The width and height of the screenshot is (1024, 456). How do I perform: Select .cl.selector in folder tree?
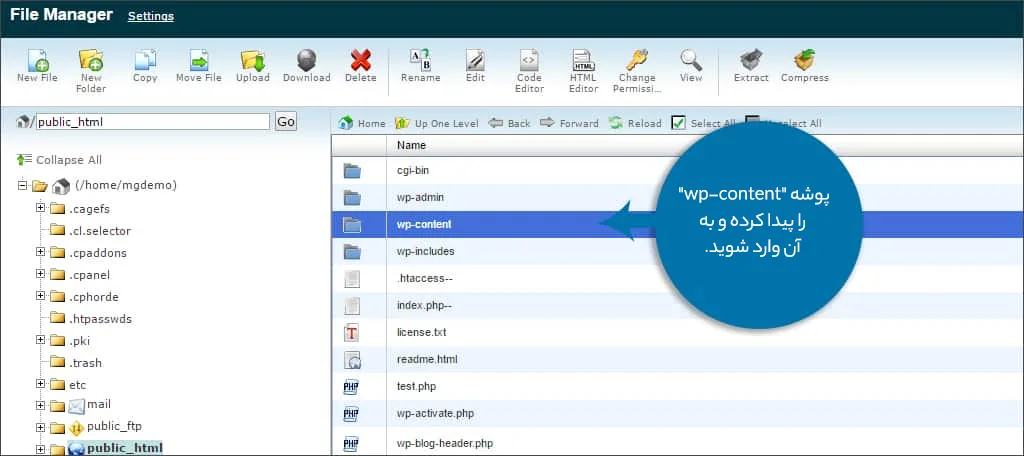(x=99, y=231)
